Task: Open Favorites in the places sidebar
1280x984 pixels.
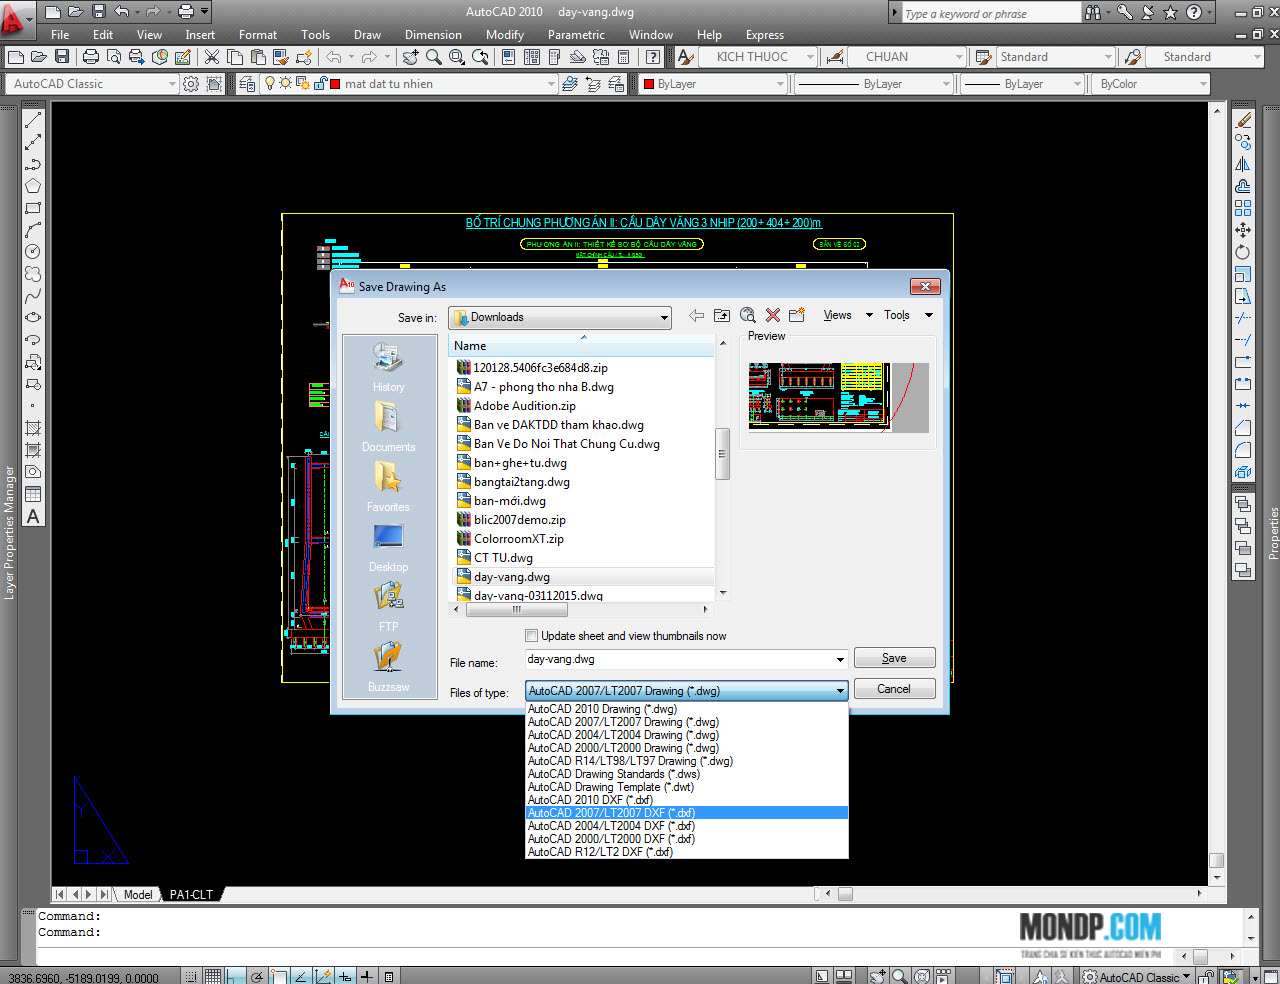Action: (388, 487)
